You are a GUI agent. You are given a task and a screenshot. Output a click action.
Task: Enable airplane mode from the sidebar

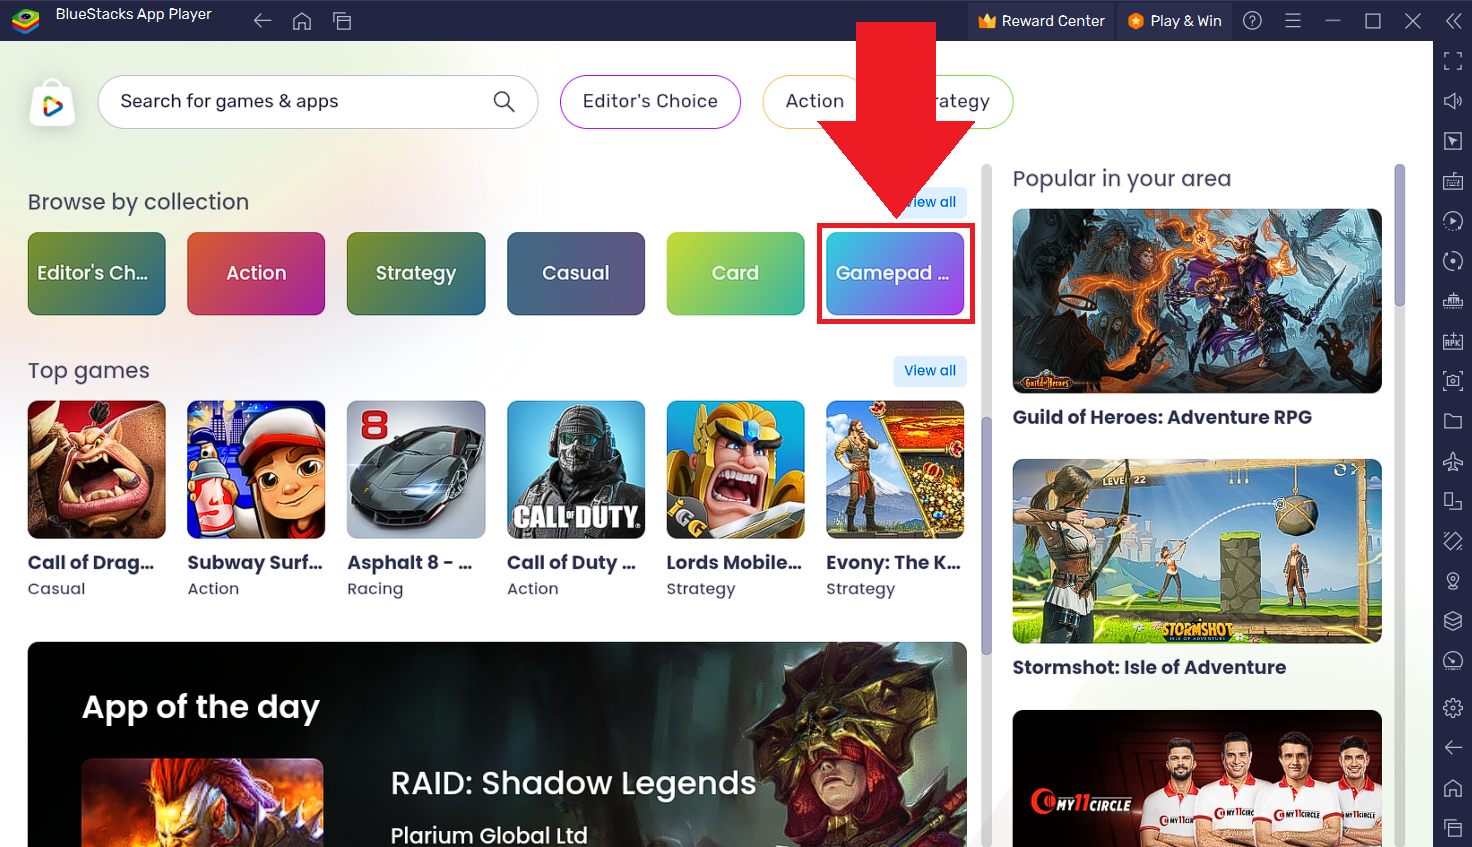click(1453, 461)
